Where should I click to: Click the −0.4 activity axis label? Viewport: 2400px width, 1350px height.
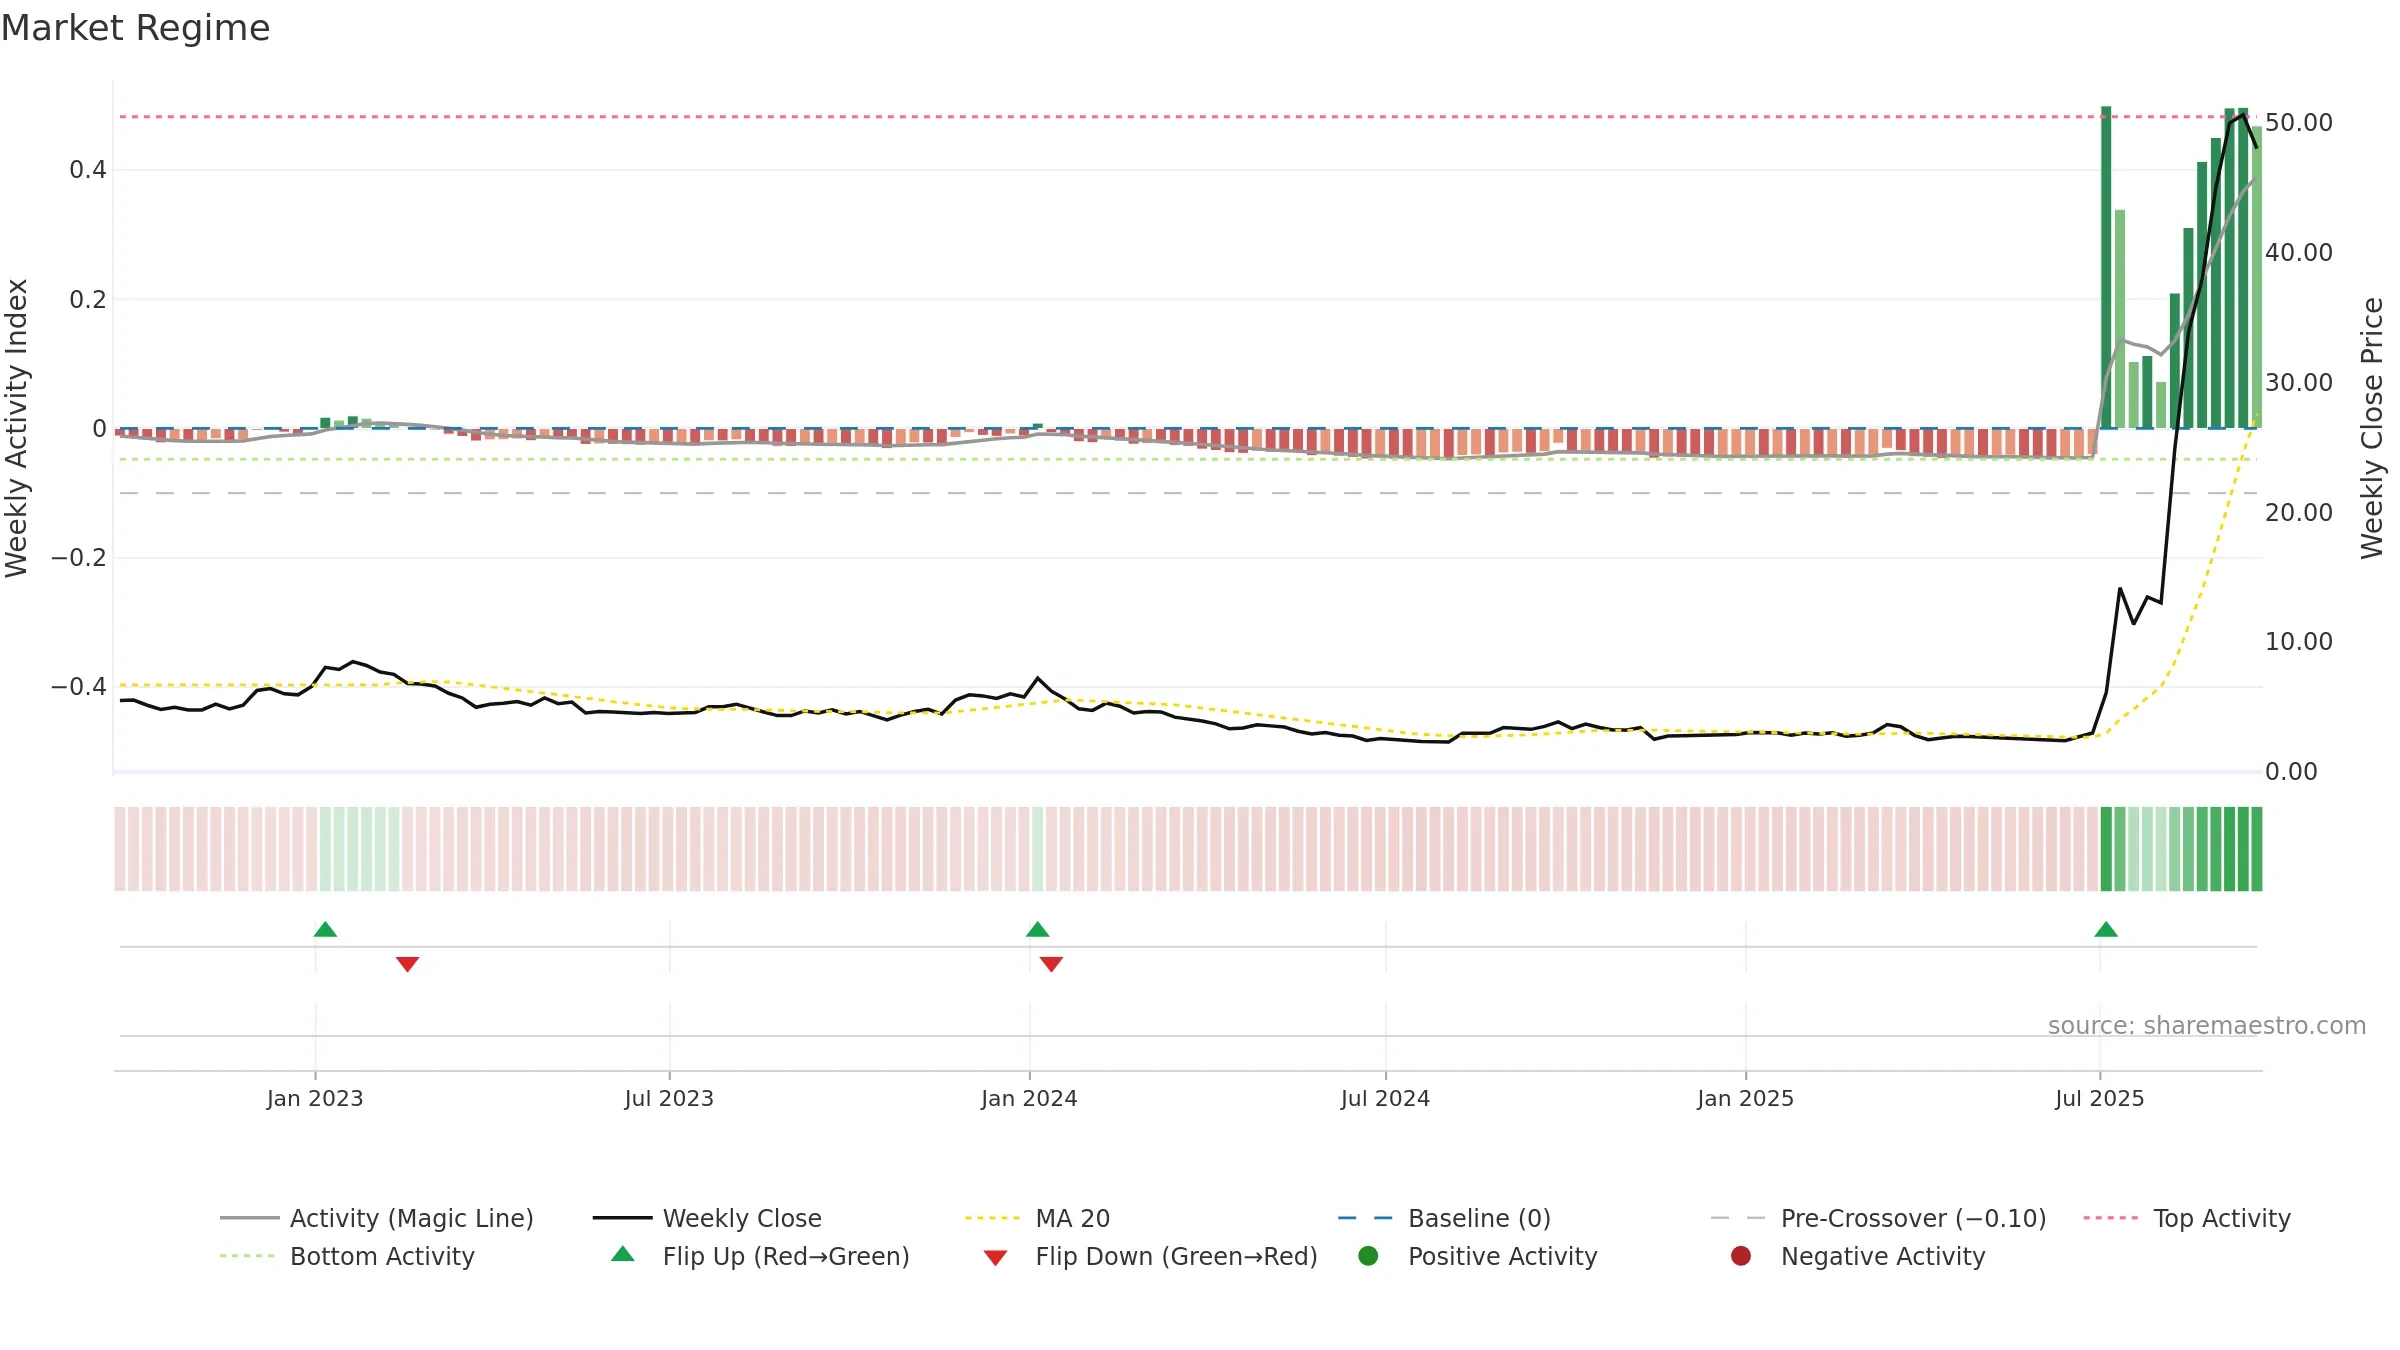click(x=79, y=687)
